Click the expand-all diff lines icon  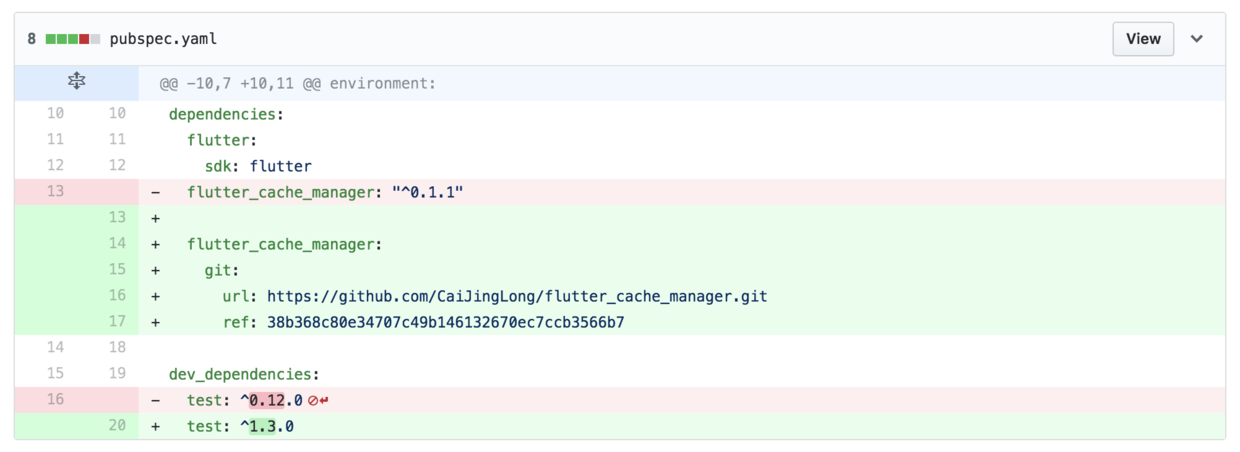[x=76, y=82]
